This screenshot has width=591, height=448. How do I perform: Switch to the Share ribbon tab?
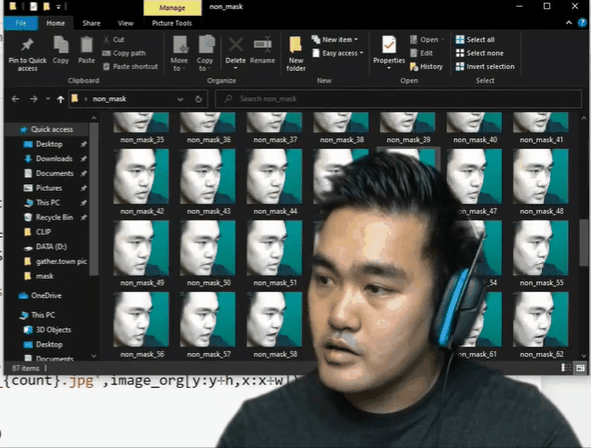coord(91,23)
